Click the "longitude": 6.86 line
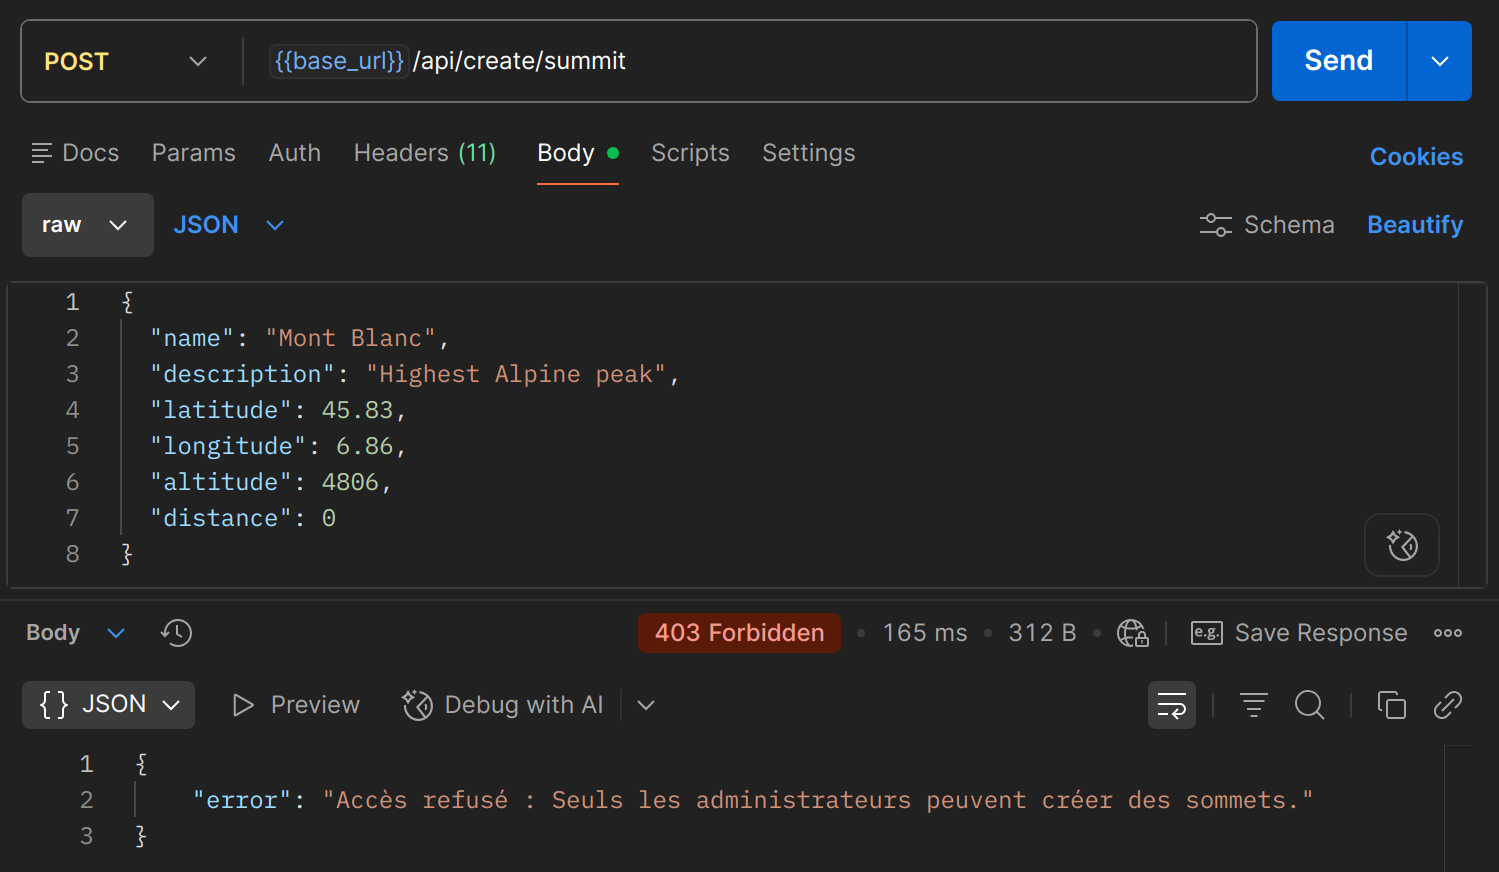Screen dimensions: 1499x872 pyautogui.click(x=278, y=446)
